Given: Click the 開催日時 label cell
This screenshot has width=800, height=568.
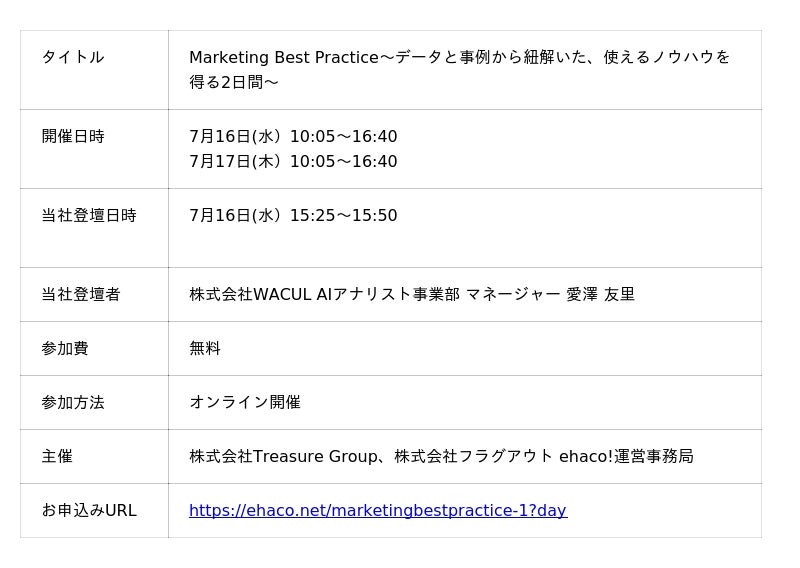Looking at the screenshot, I should point(94,149).
